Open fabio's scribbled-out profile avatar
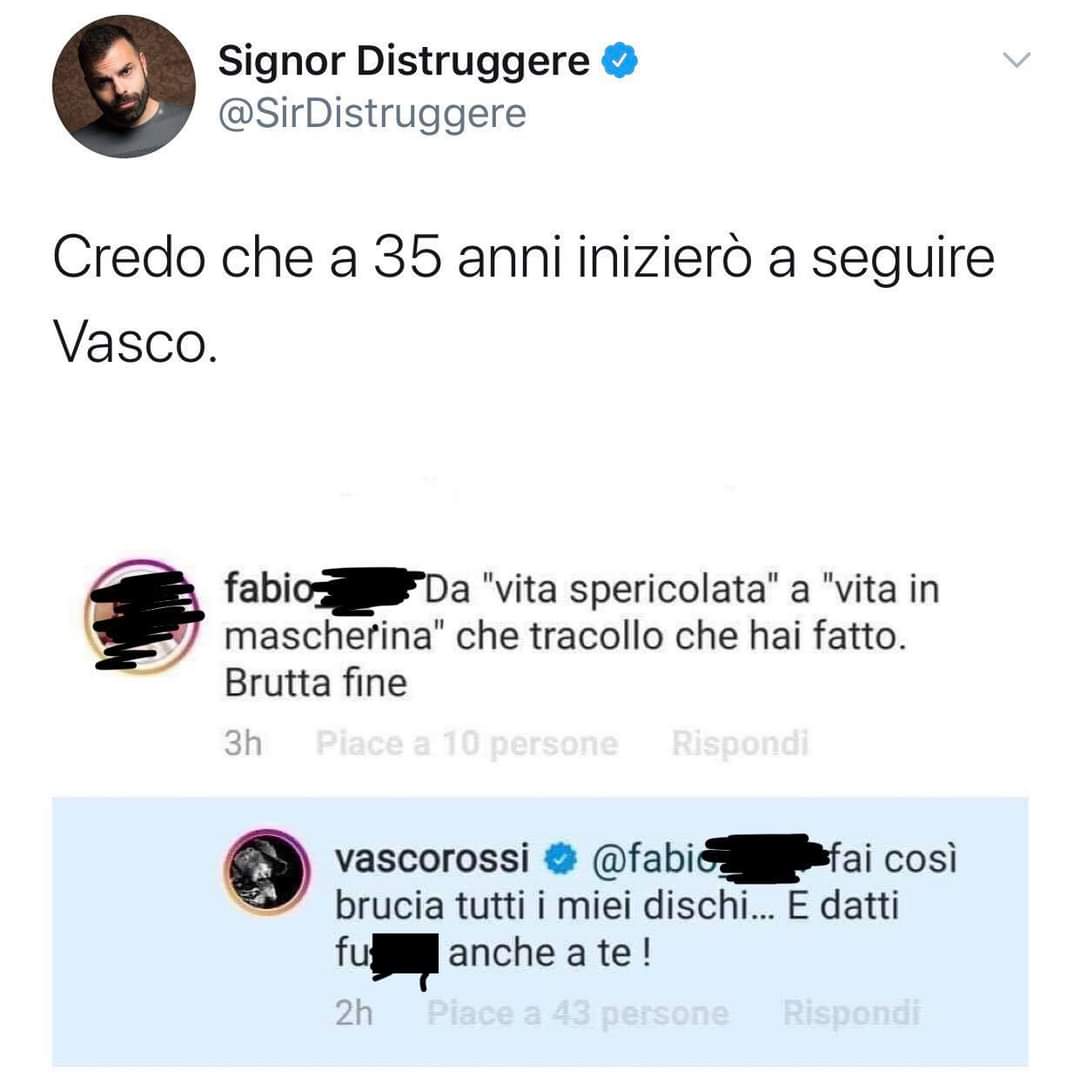 (143, 617)
